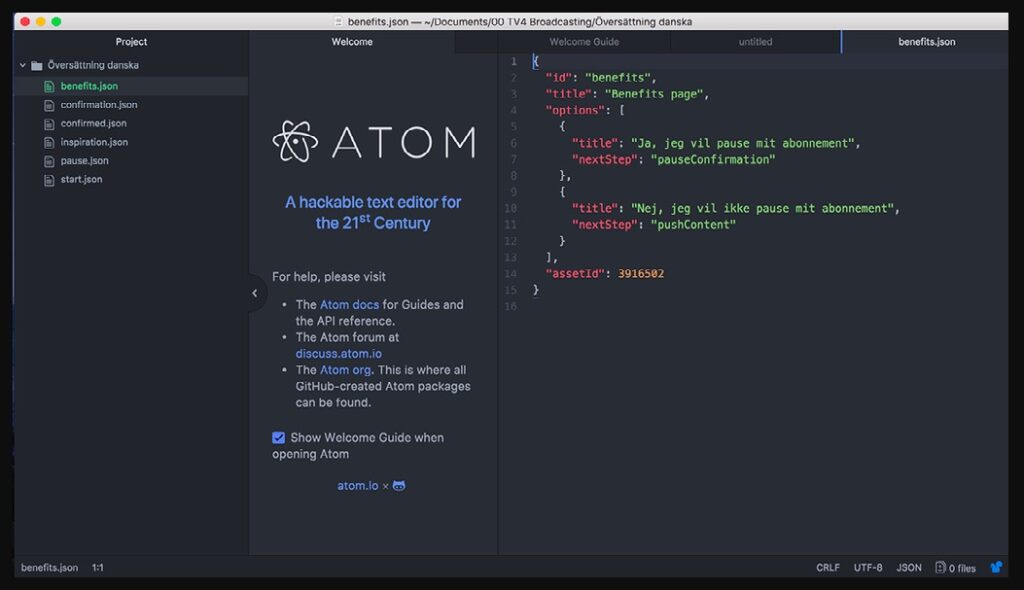Click the blue squirrel update icon in status bar
Image resolution: width=1024 pixels, height=590 pixels.
point(996,567)
